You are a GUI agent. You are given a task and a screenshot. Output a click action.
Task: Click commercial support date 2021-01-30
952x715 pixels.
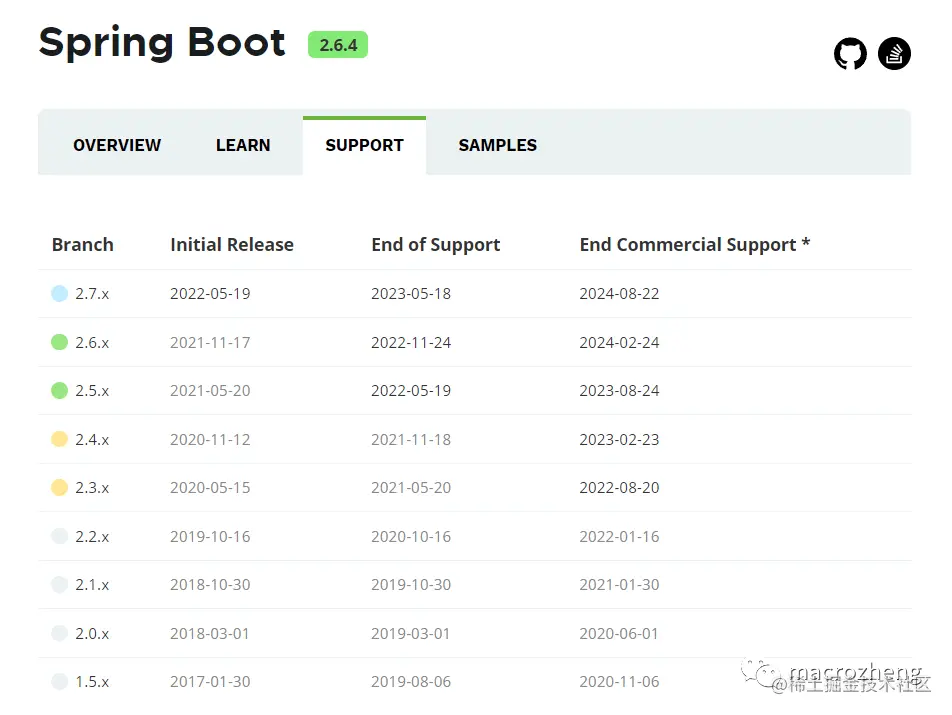619,585
